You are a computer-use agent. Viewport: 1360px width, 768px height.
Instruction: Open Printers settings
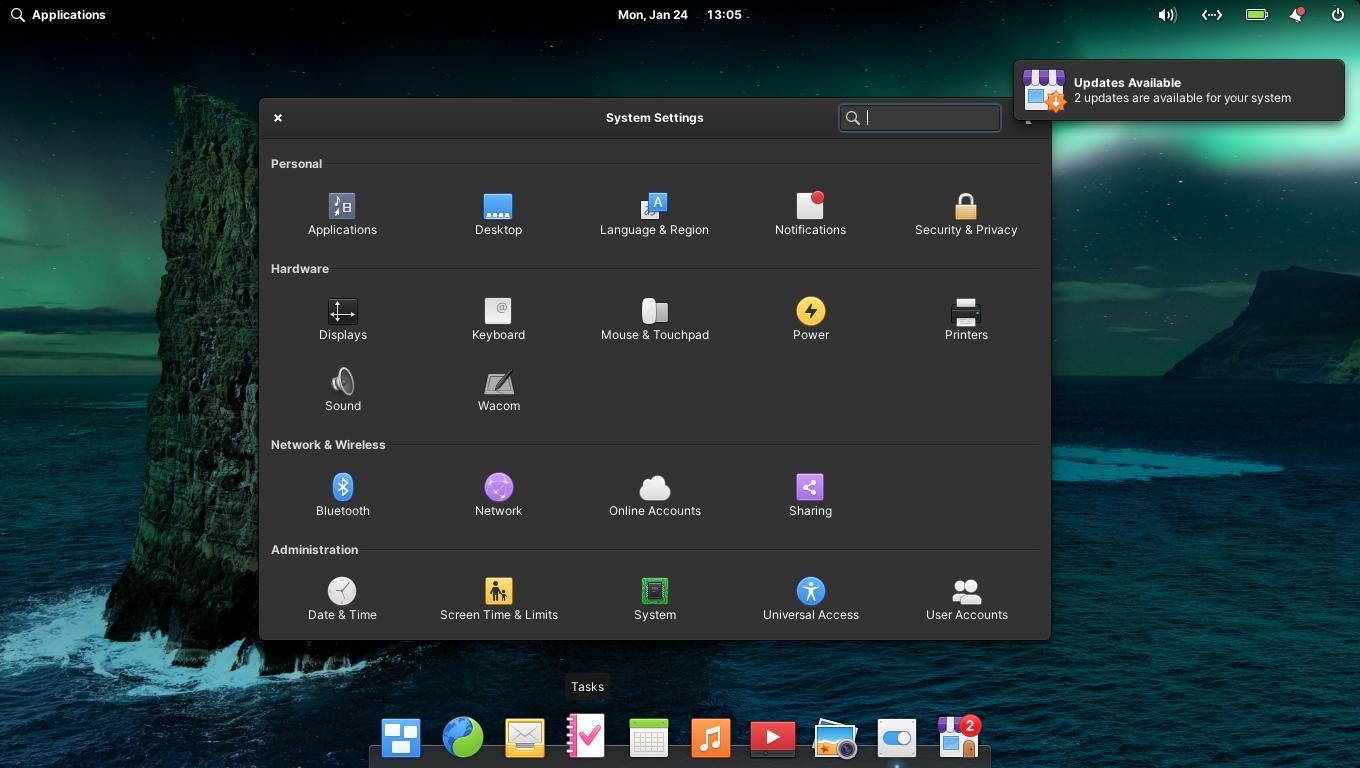[965, 319]
